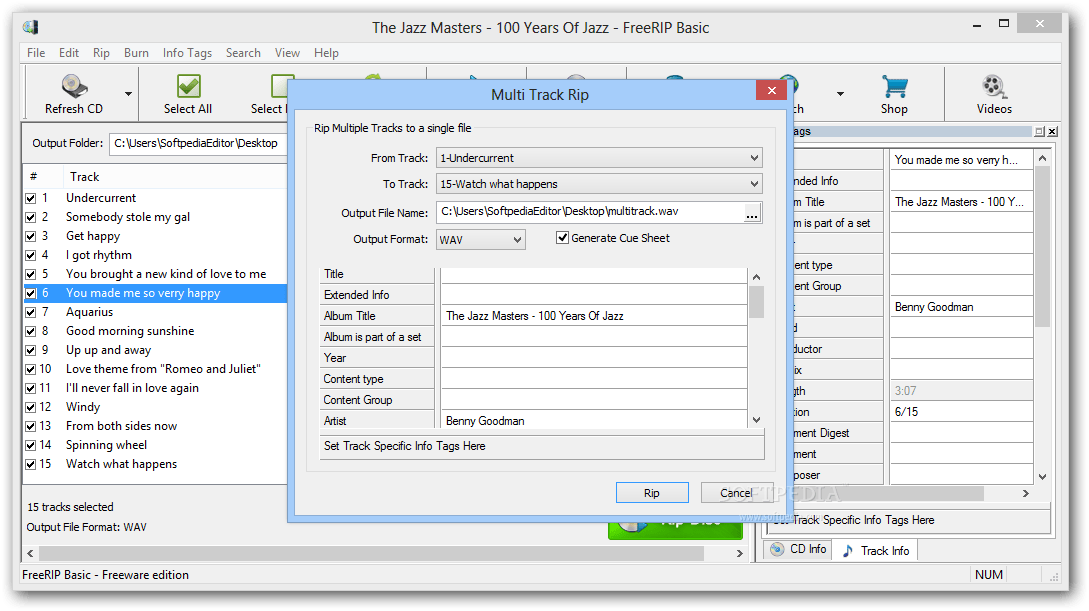The height and width of the screenshot is (611, 1089).
Task: Expand the Refresh CD dropdown arrow
Action: click(128, 94)
